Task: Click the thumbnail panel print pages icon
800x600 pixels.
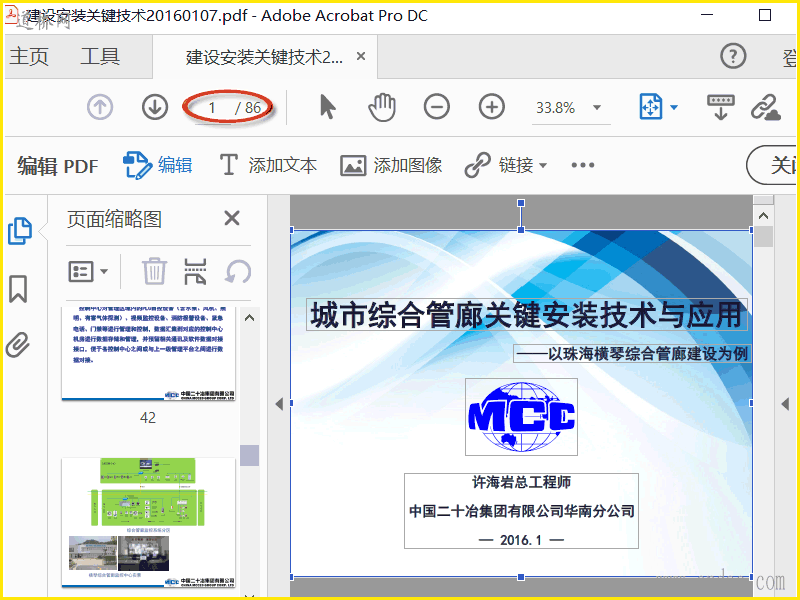Action: coord(195,271)
